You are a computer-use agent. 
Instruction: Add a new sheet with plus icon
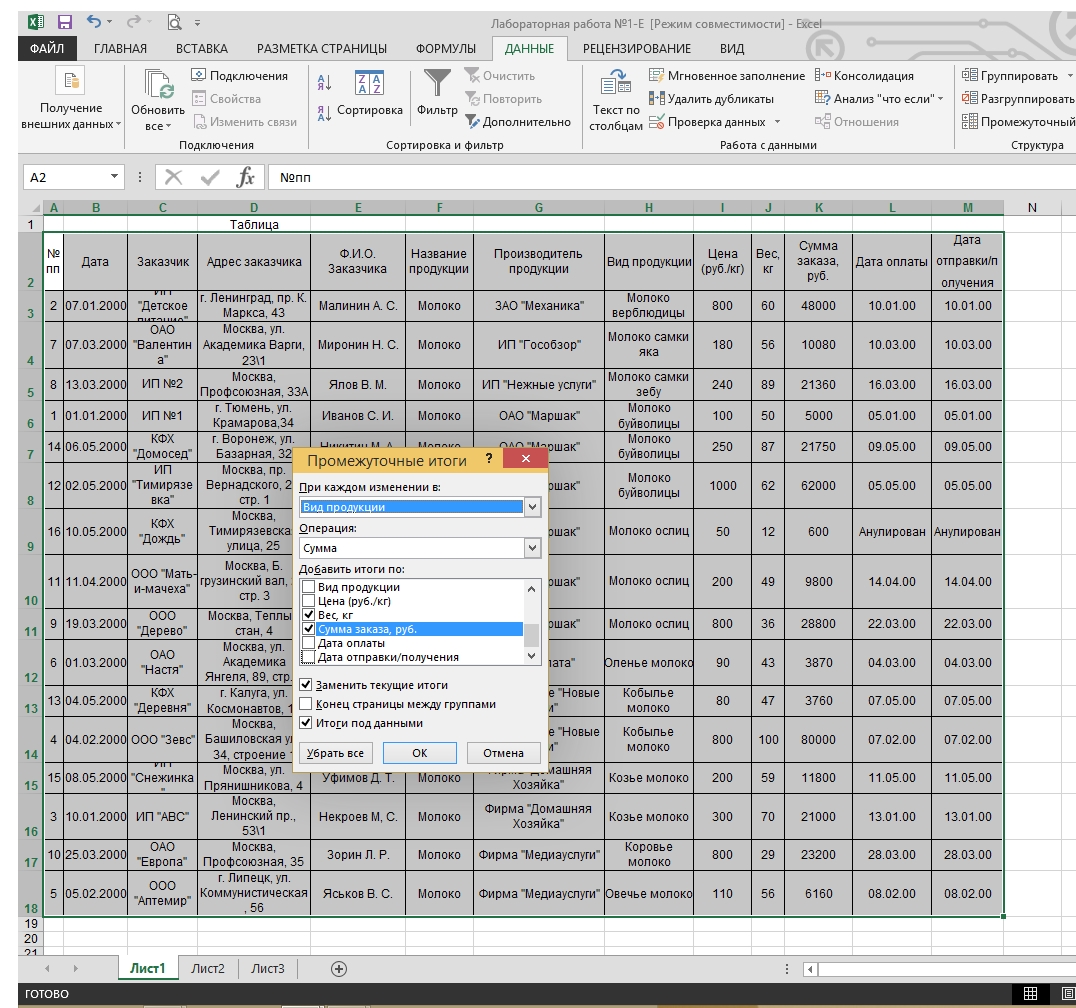pos(339,968)
